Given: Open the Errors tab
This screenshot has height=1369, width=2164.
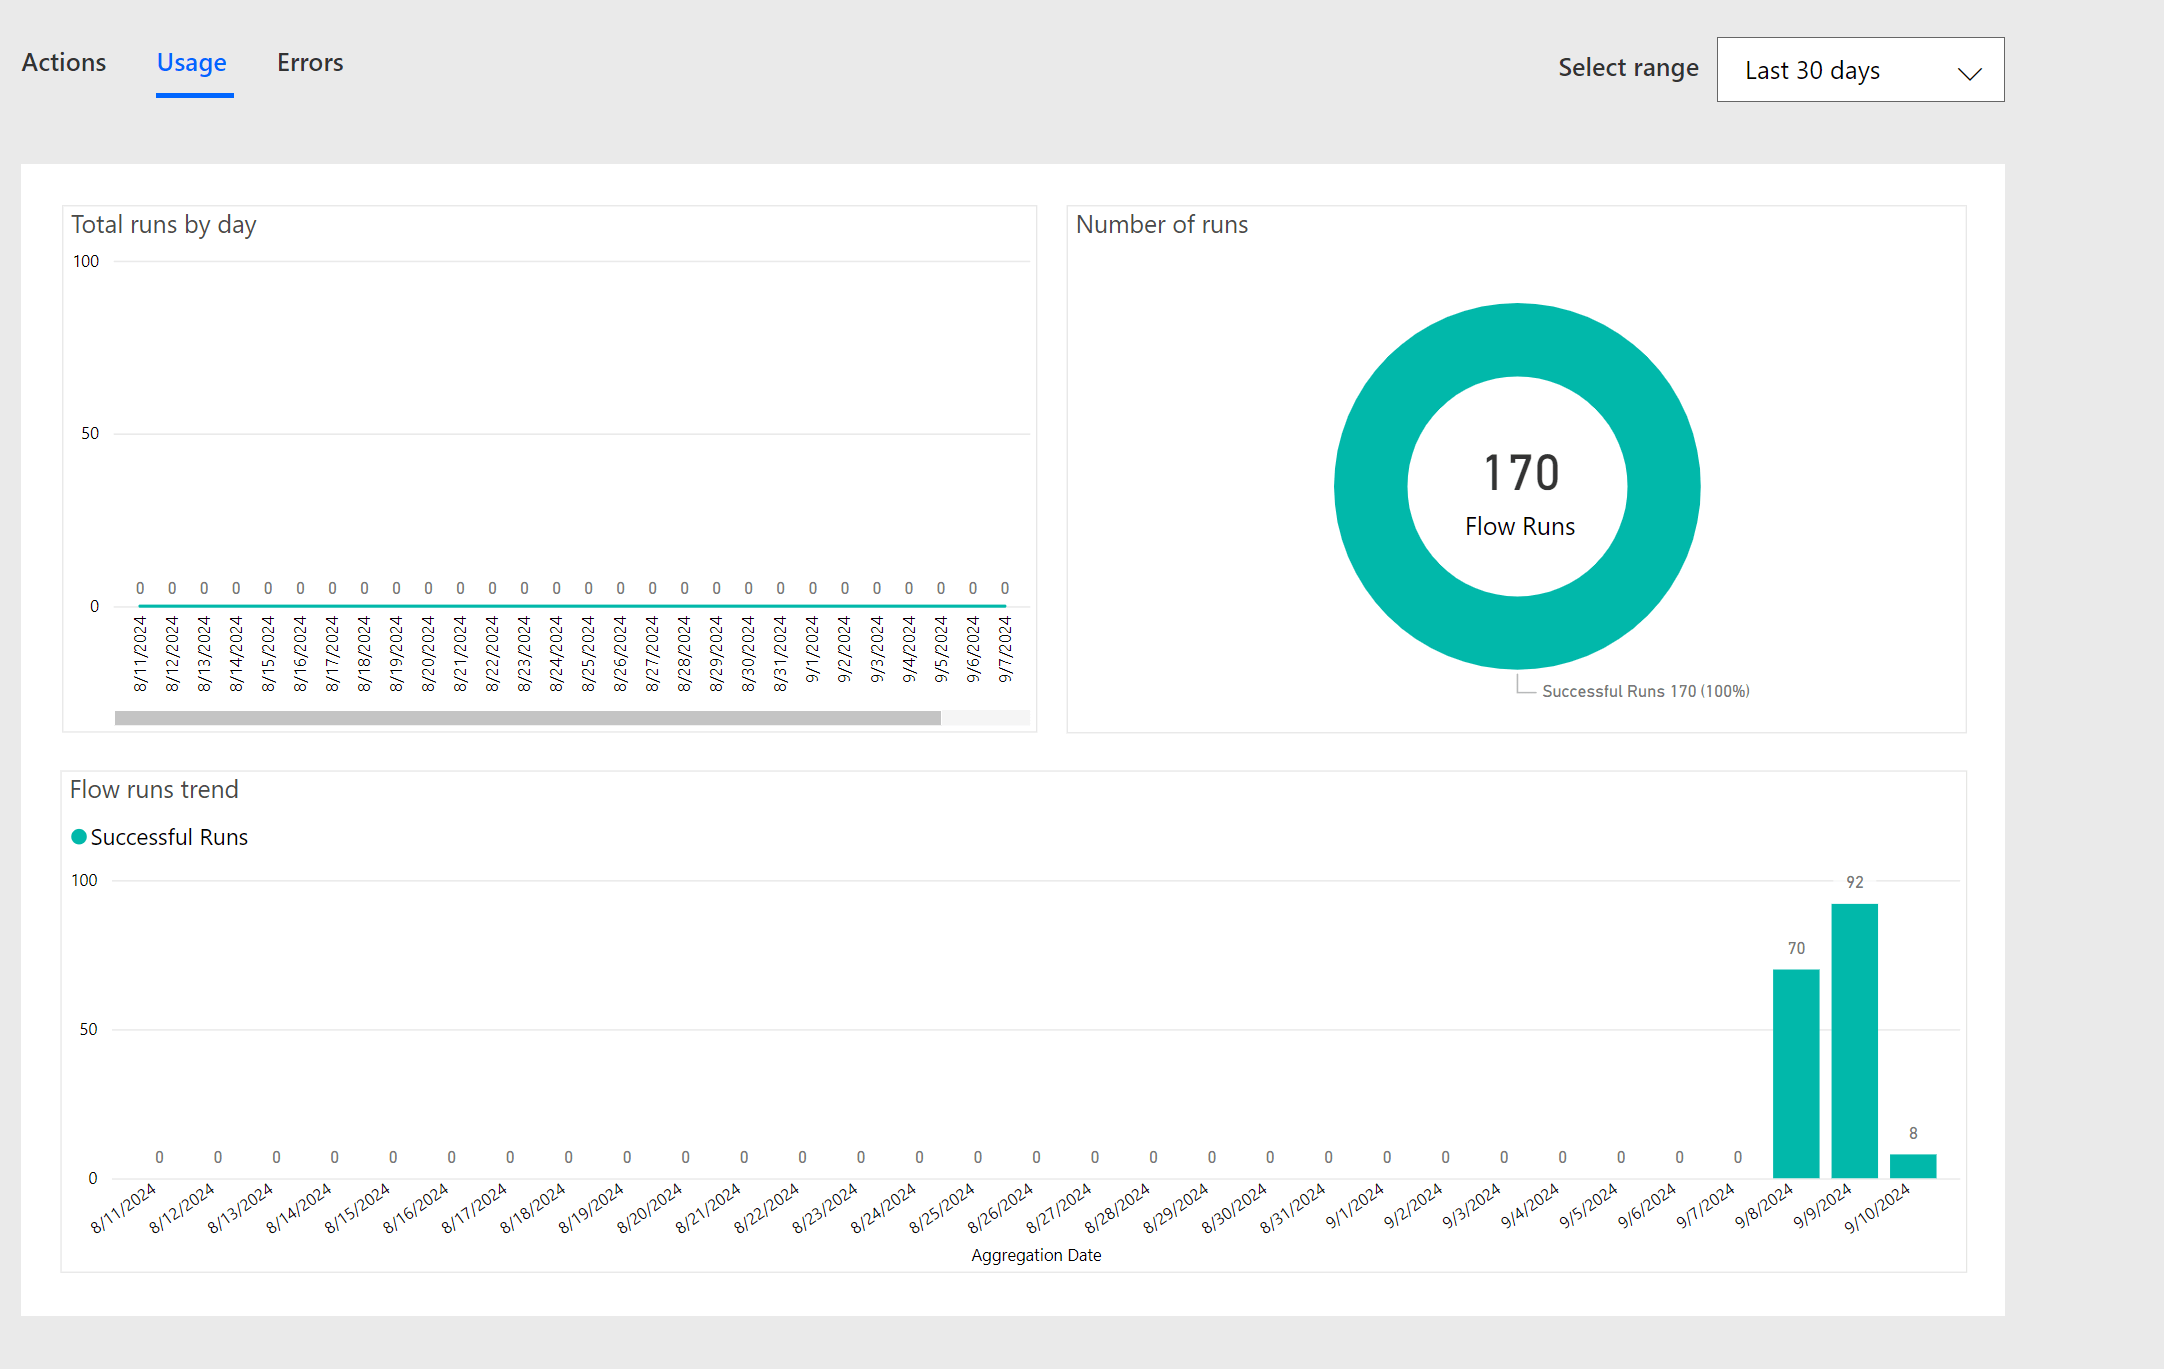Looking at the screenshot, I should pyautogui.click(x=310, y=62).
